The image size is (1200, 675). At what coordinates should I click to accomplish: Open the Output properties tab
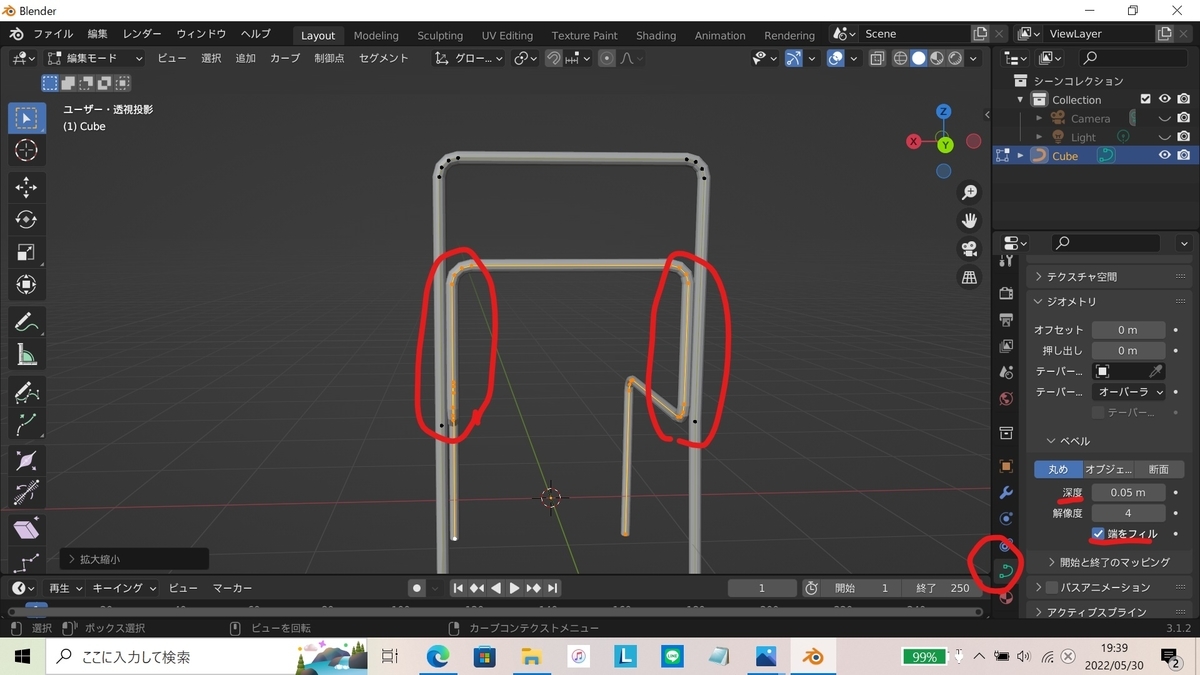(x=1006, y=319)
